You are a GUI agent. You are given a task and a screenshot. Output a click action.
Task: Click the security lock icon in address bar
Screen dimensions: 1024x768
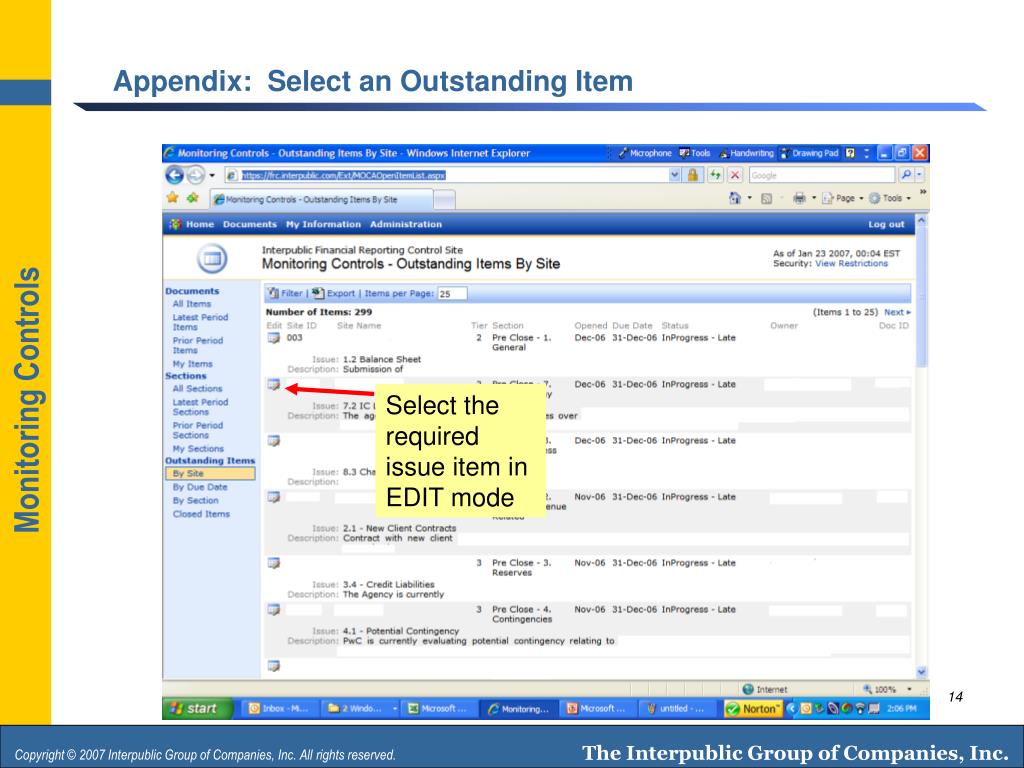[x=693, y=174]
